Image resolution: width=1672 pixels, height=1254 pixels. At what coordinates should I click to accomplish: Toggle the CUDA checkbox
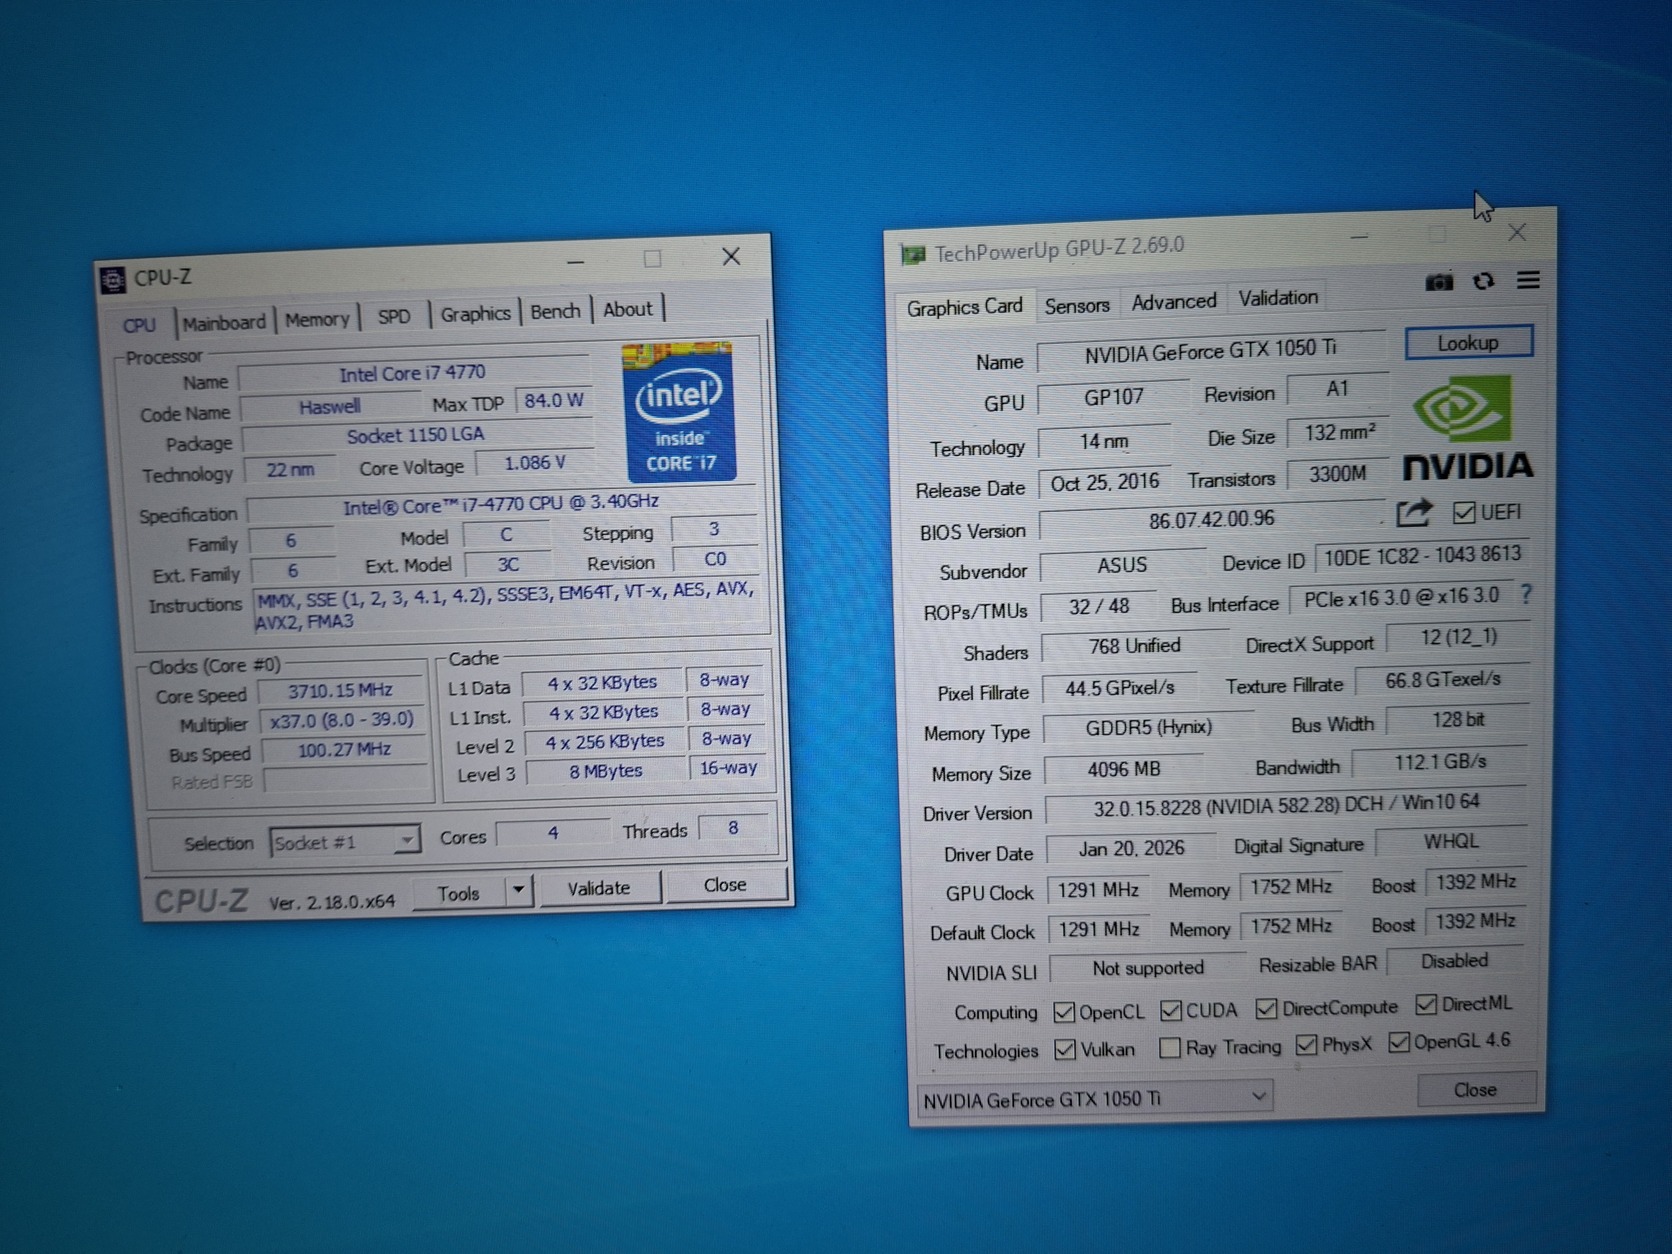(x=1170, y=1011)
